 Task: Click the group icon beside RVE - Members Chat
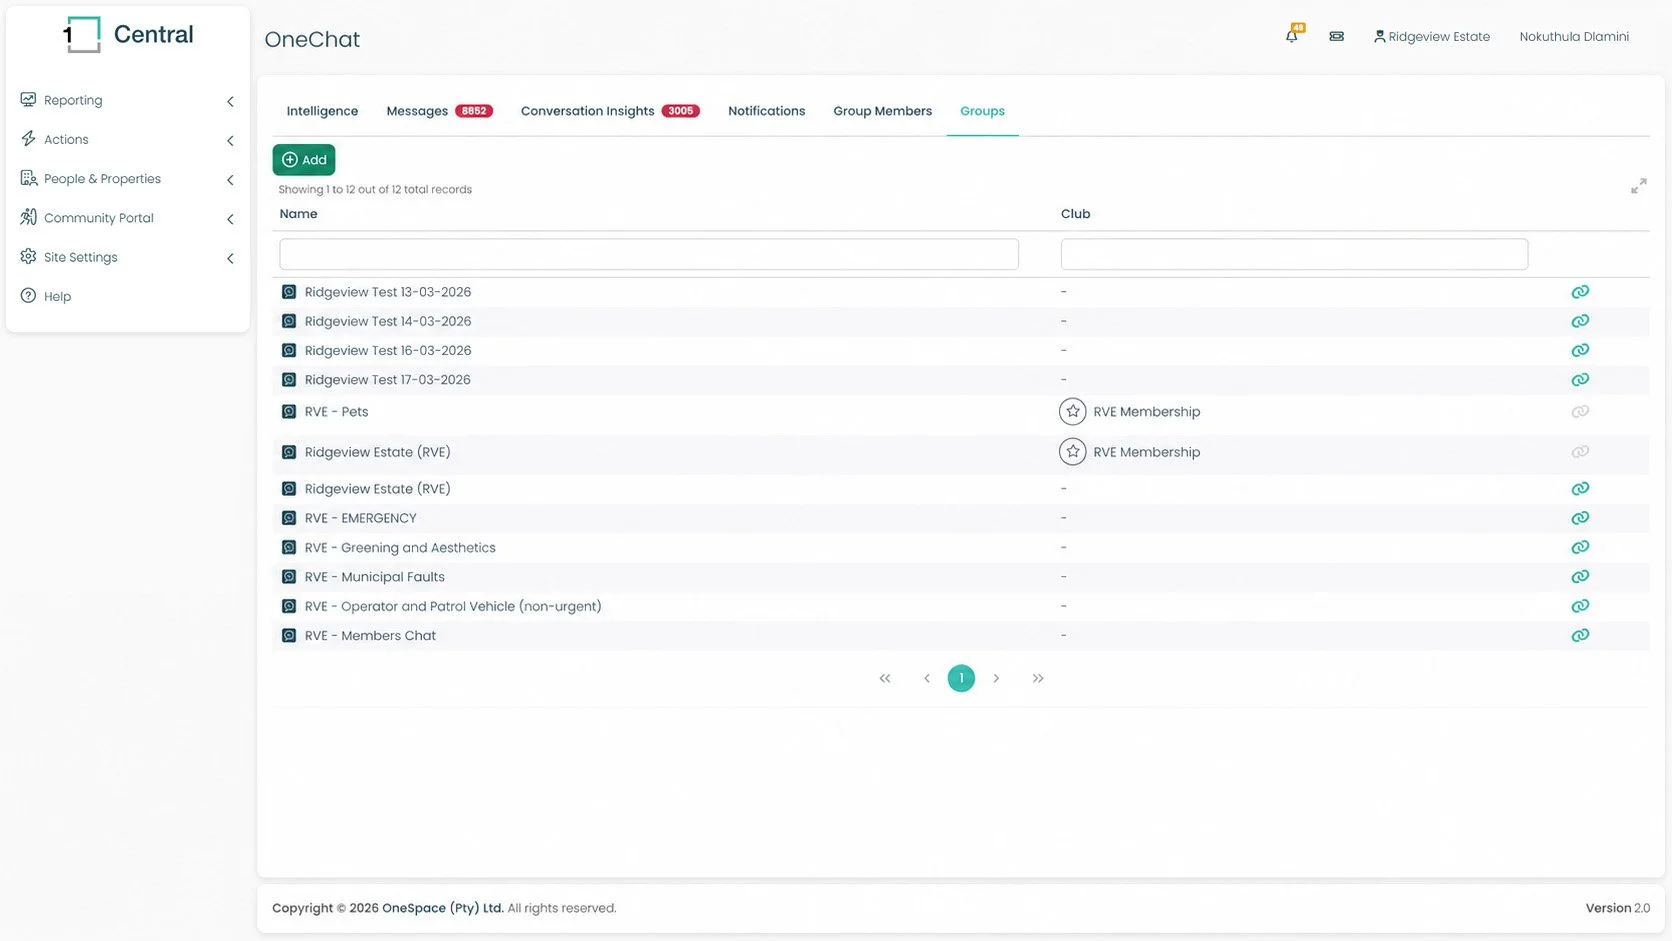tap(289, 635)
